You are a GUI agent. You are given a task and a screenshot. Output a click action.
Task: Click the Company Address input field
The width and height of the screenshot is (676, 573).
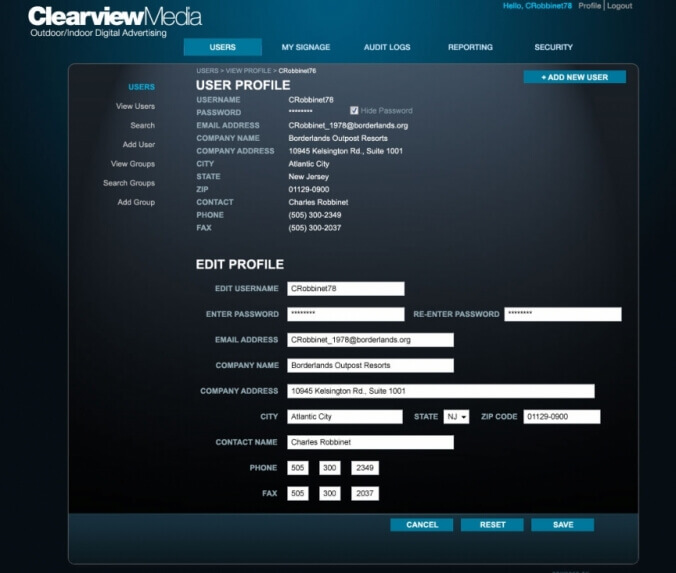click(x=440, y=391)
